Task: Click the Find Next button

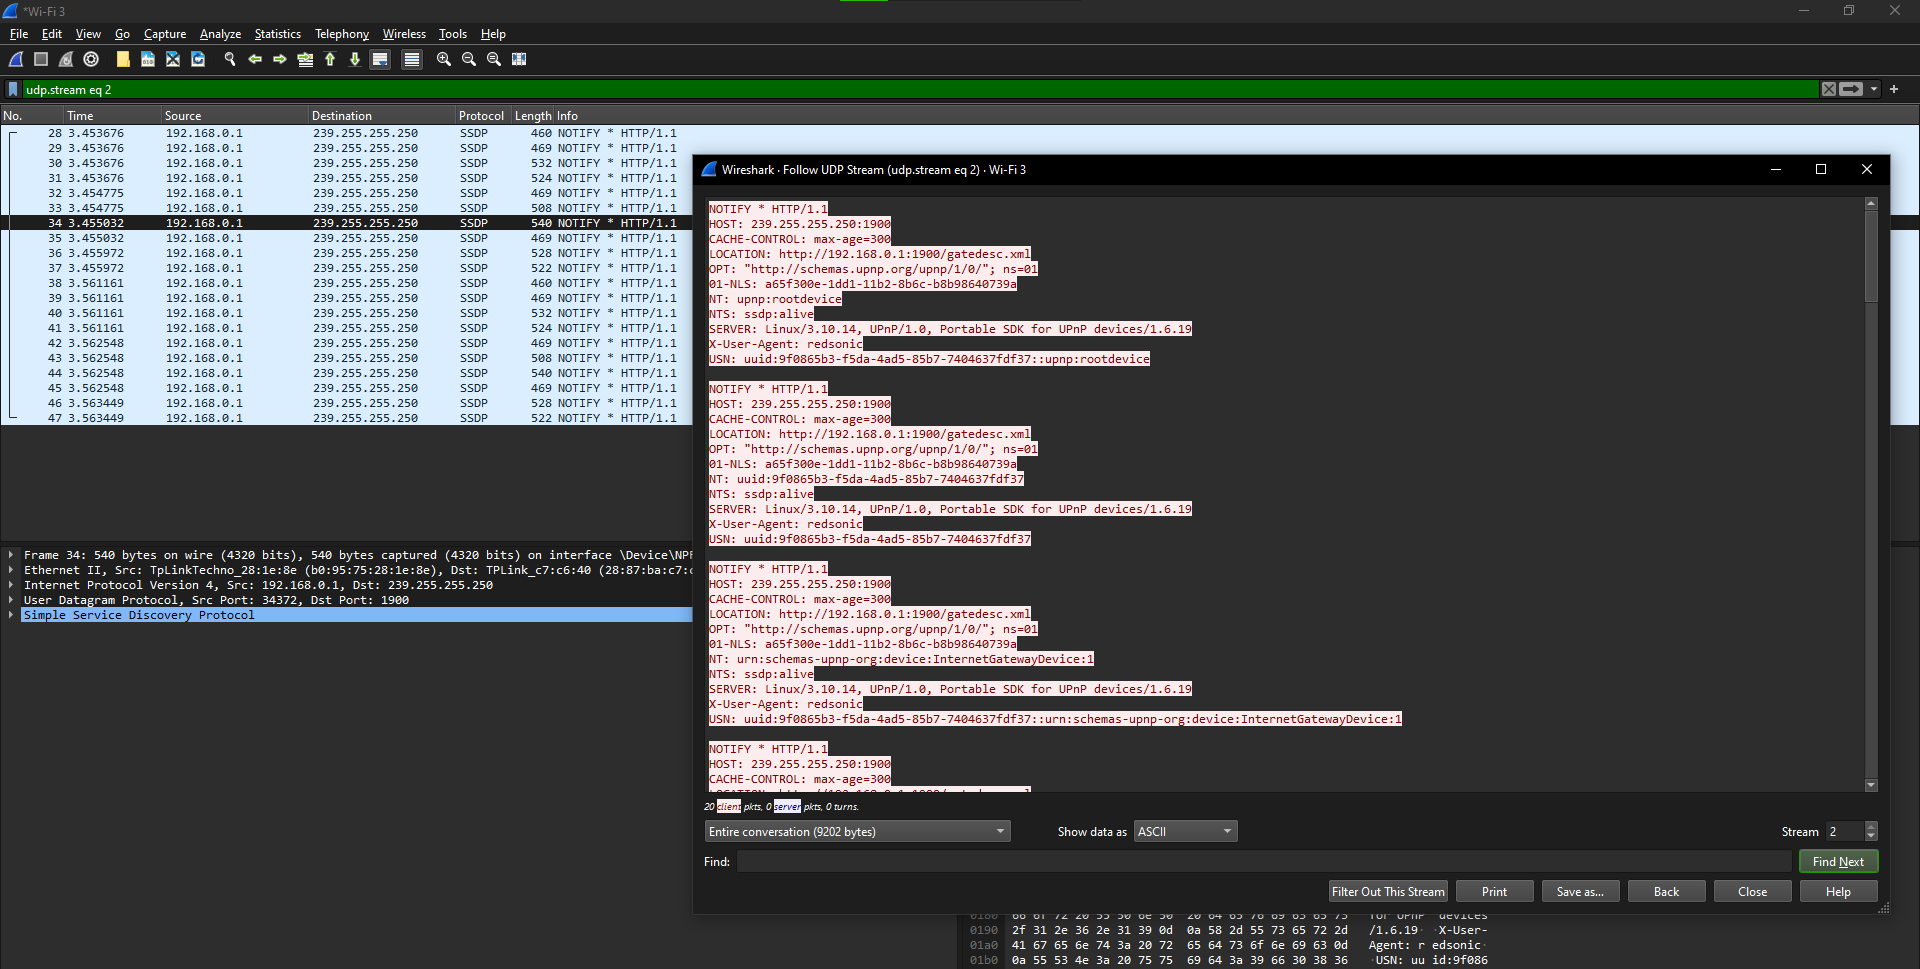Action: (1838, 862)
